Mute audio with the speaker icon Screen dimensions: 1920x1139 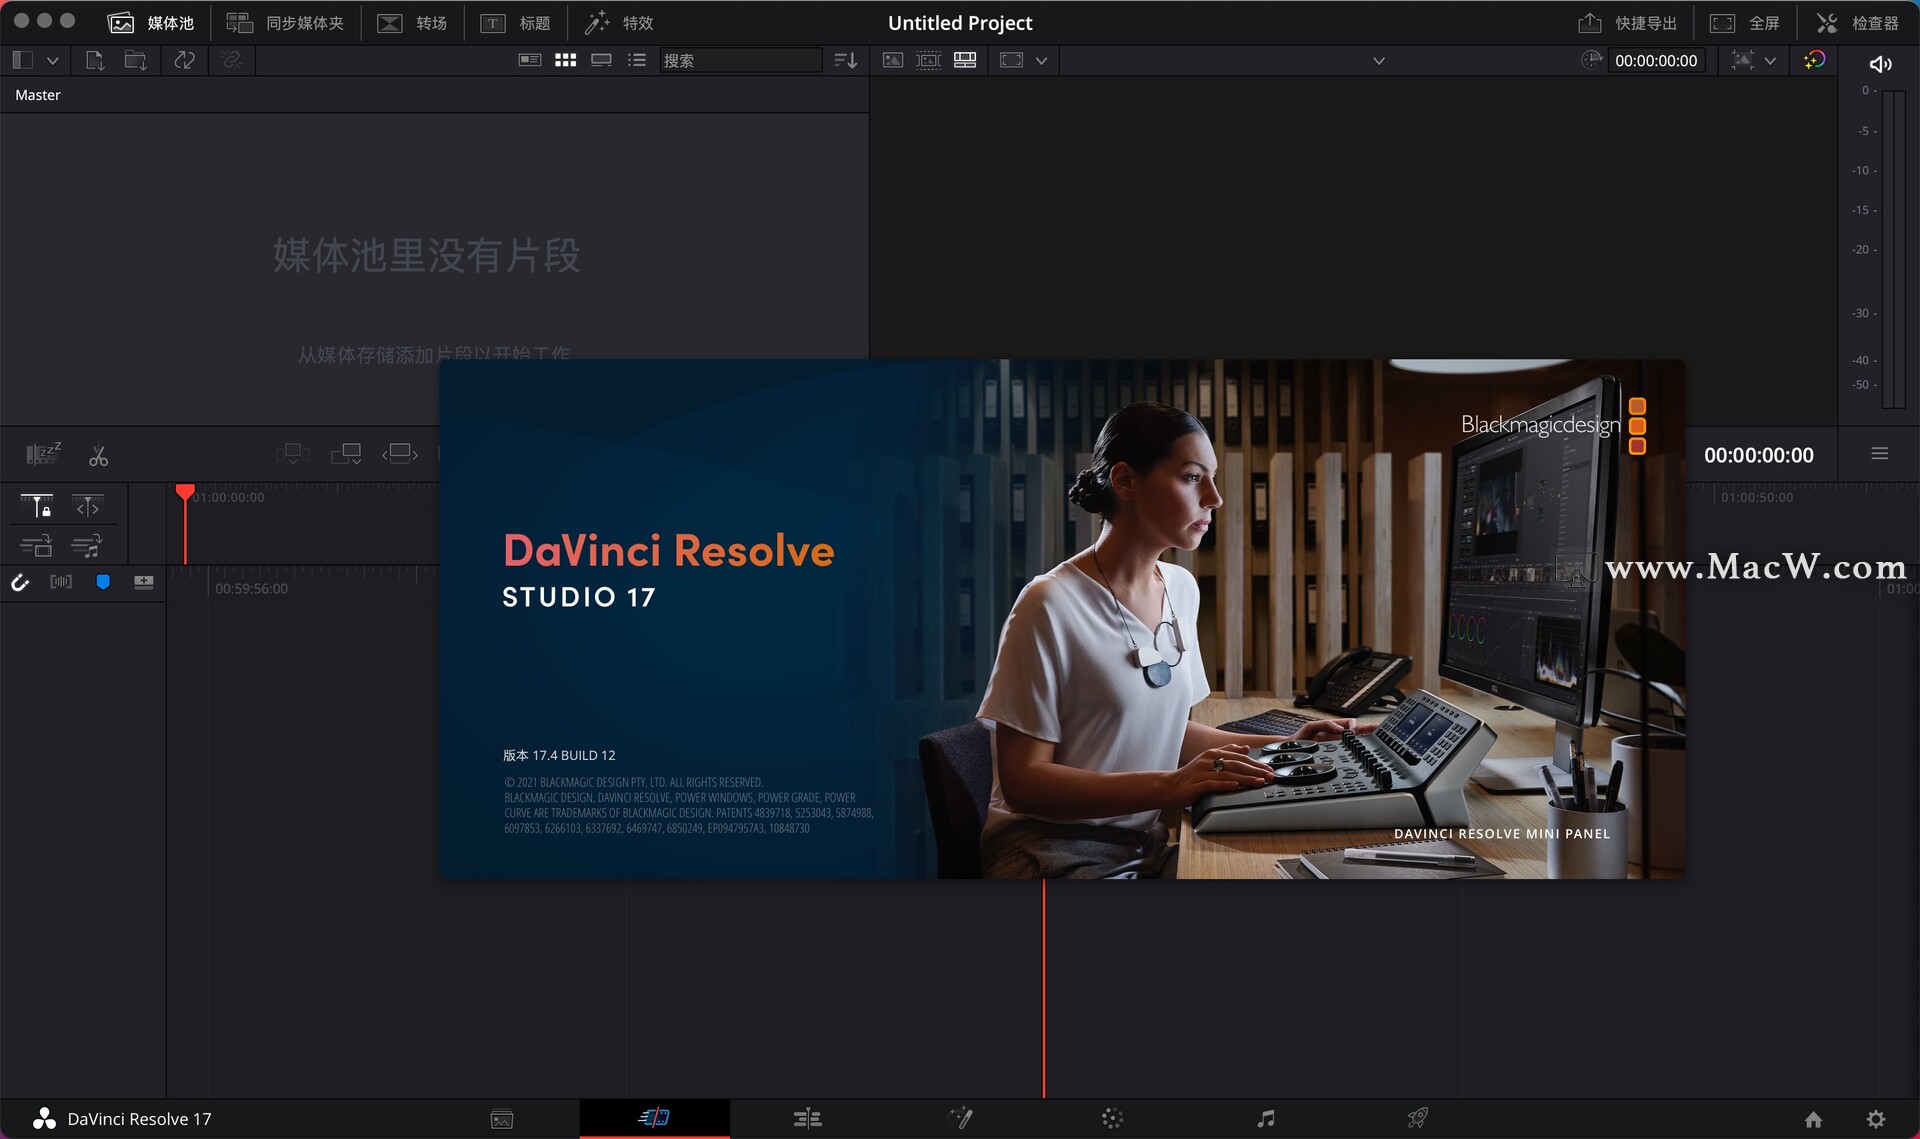tap(1880, 64)
